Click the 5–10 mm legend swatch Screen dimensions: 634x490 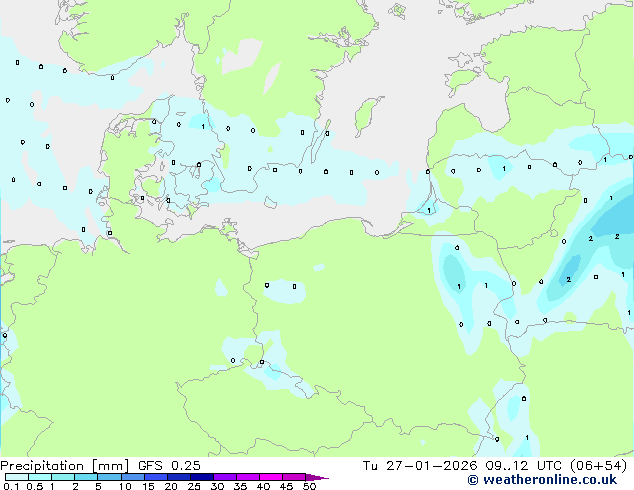(x=109, y=477)
